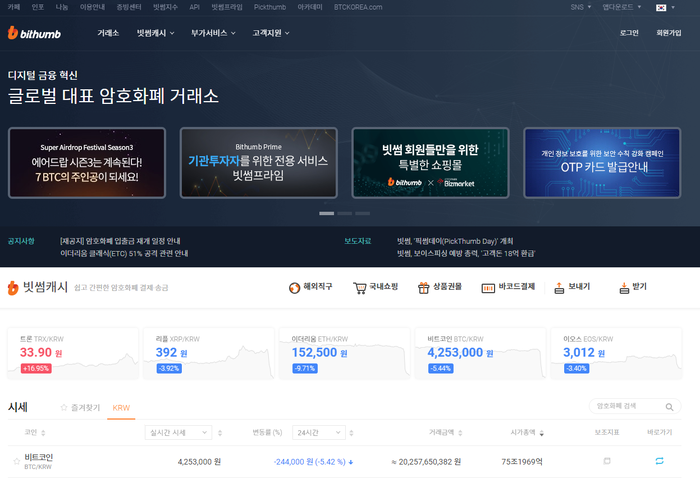Image resolution: width=700 pixels, height=478 pixels.
Task: Expand the 빗썸캐시 dropdown menu
Action: pyautogui.click(x=155, y=33)
